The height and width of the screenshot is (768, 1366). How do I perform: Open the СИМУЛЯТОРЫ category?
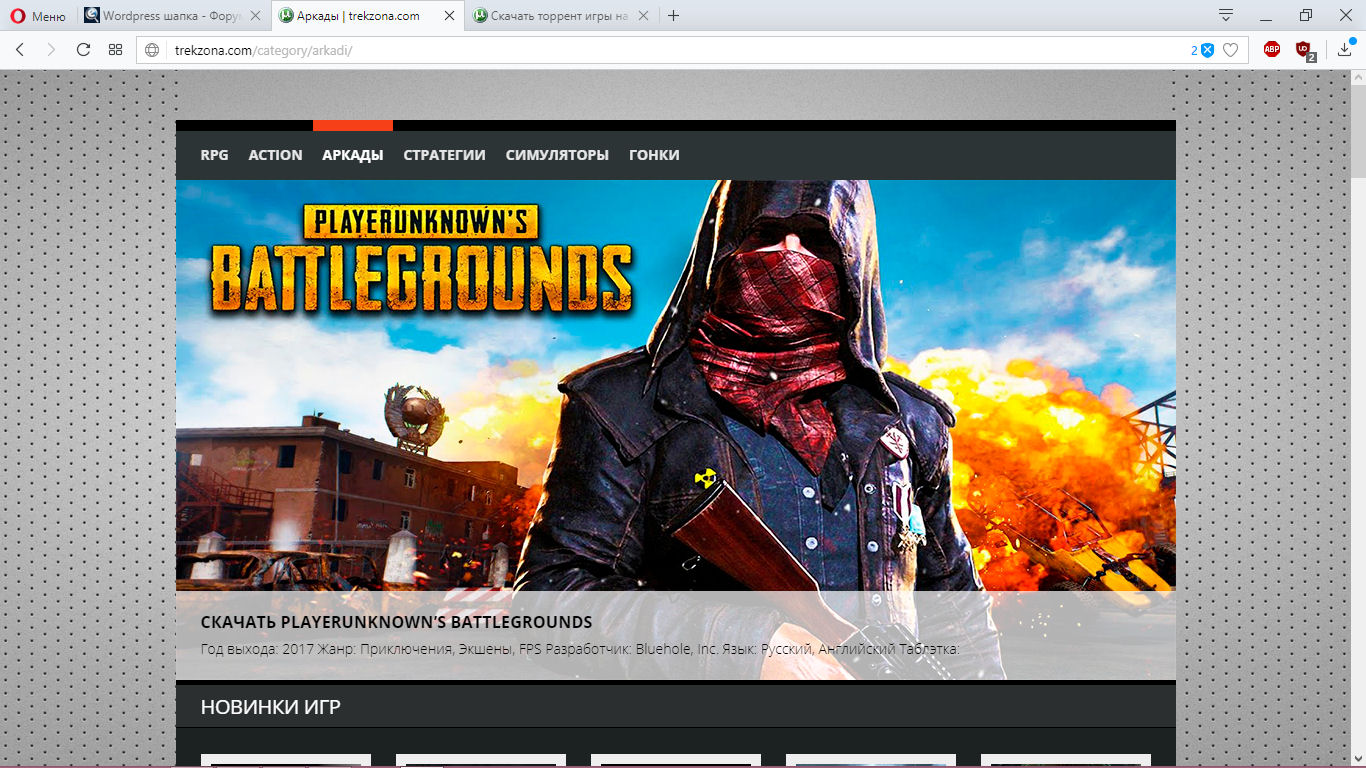(557, 155)
